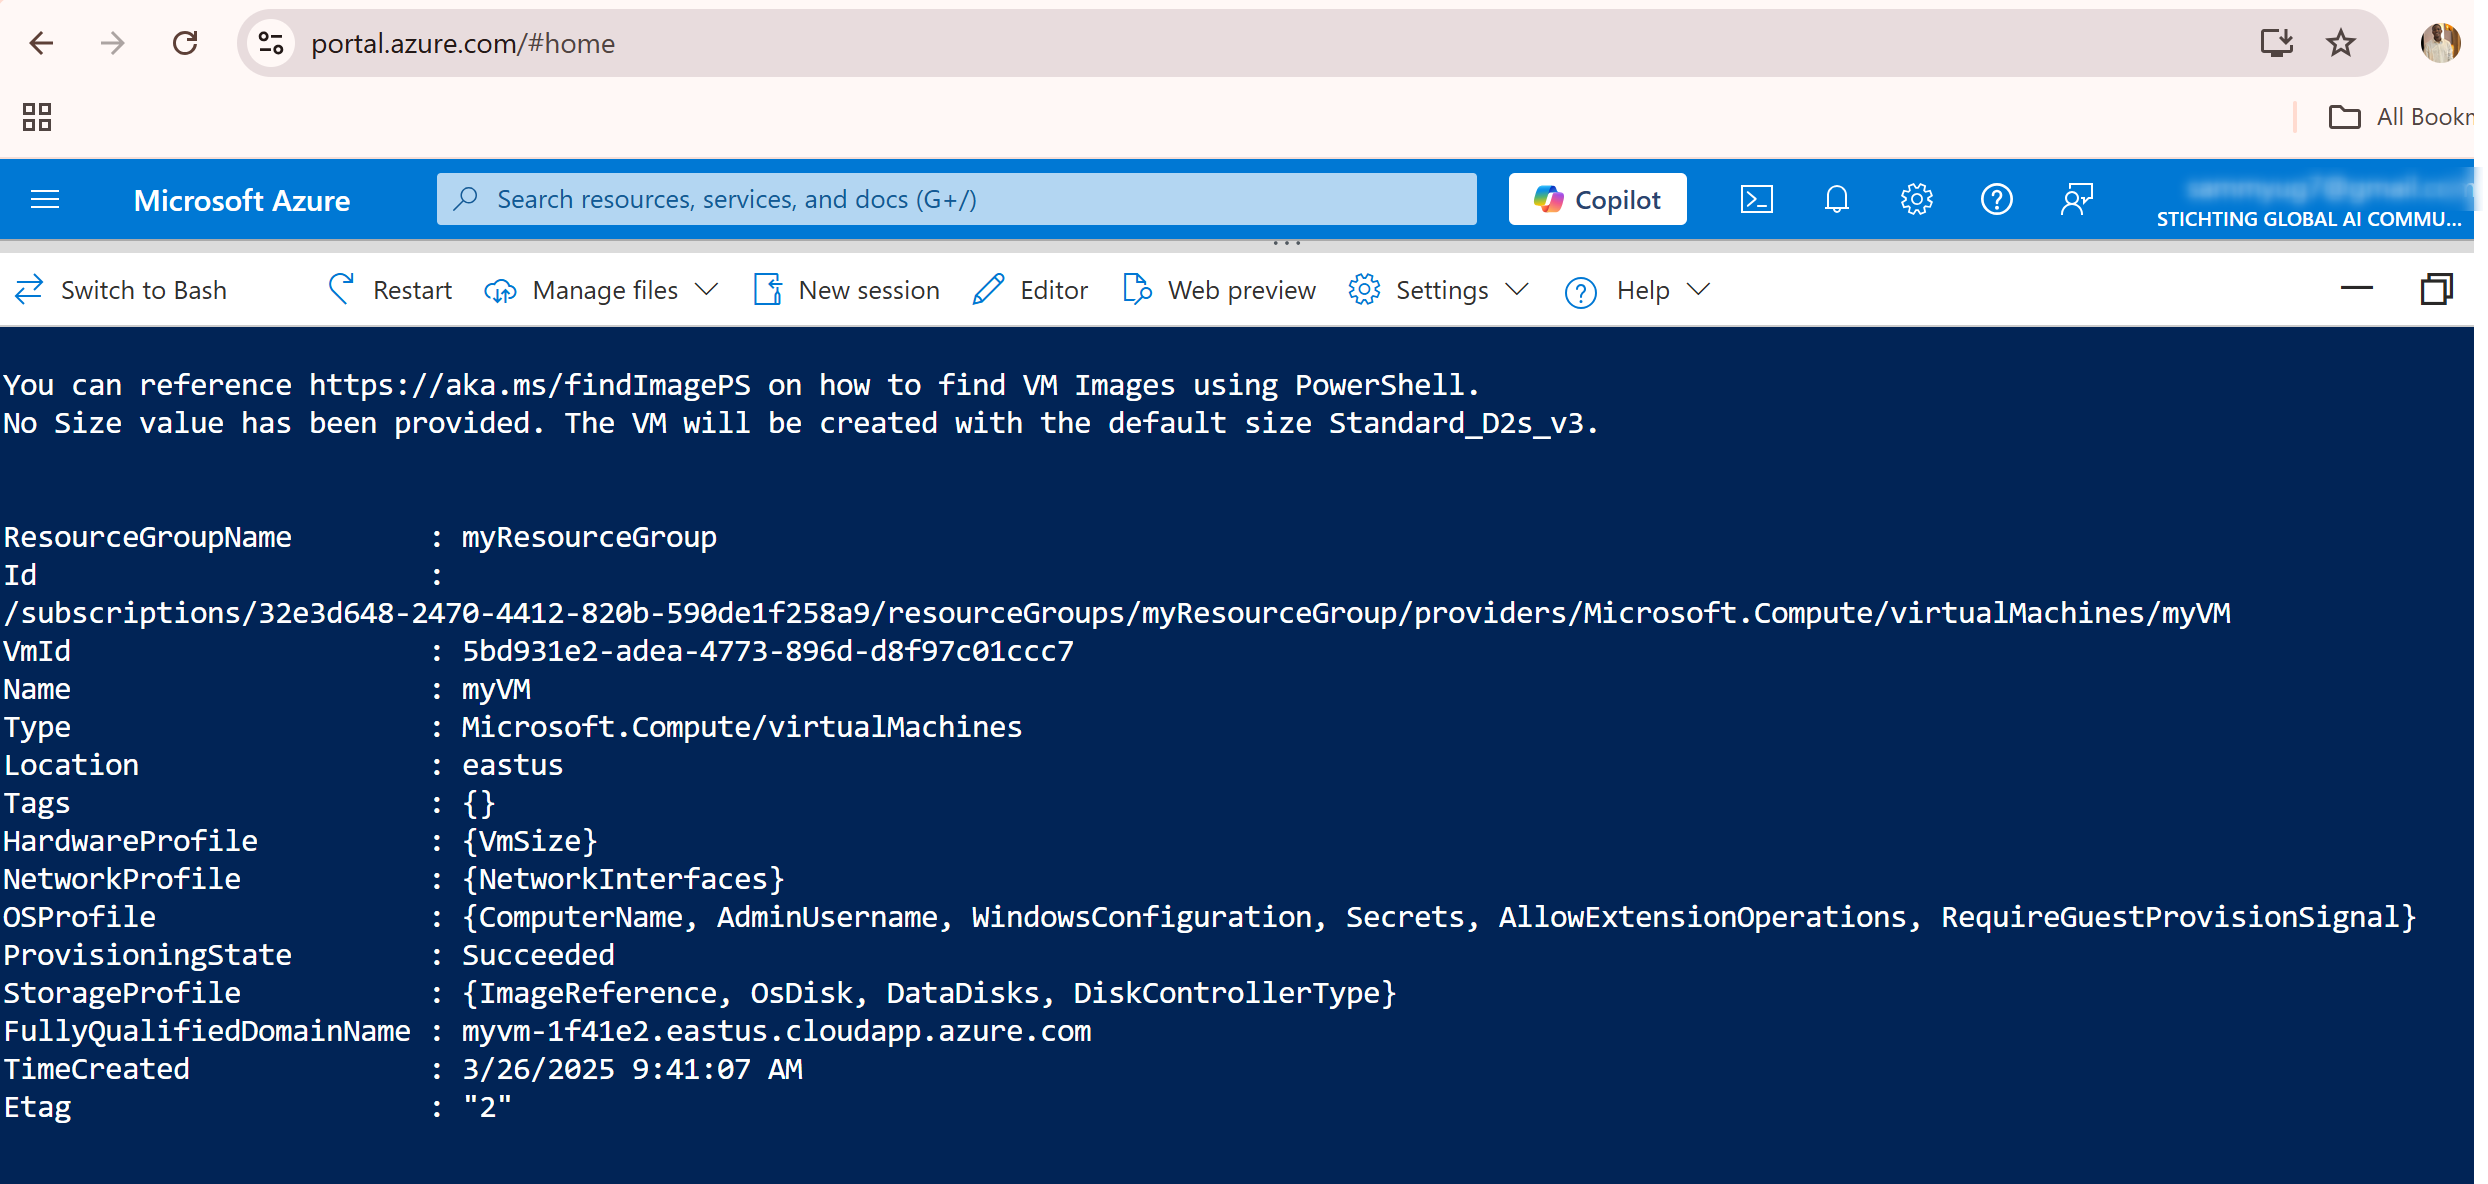Click the https://aka.ms/findImagePS link text
Image resolution: width=2488 pixels, height=1184 pixels.
pyautogui.click(x=530, y=385)
